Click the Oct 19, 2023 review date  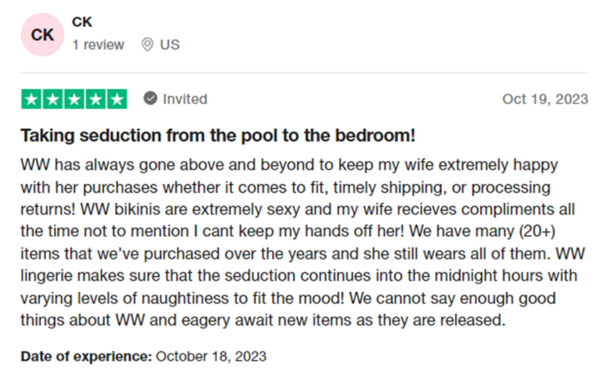pyautogui.click(x=545, y=99)
